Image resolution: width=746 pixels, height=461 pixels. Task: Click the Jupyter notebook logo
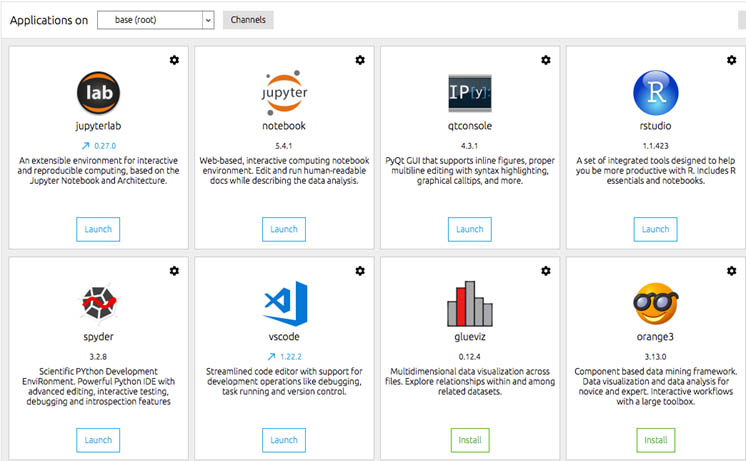(284, 93)
